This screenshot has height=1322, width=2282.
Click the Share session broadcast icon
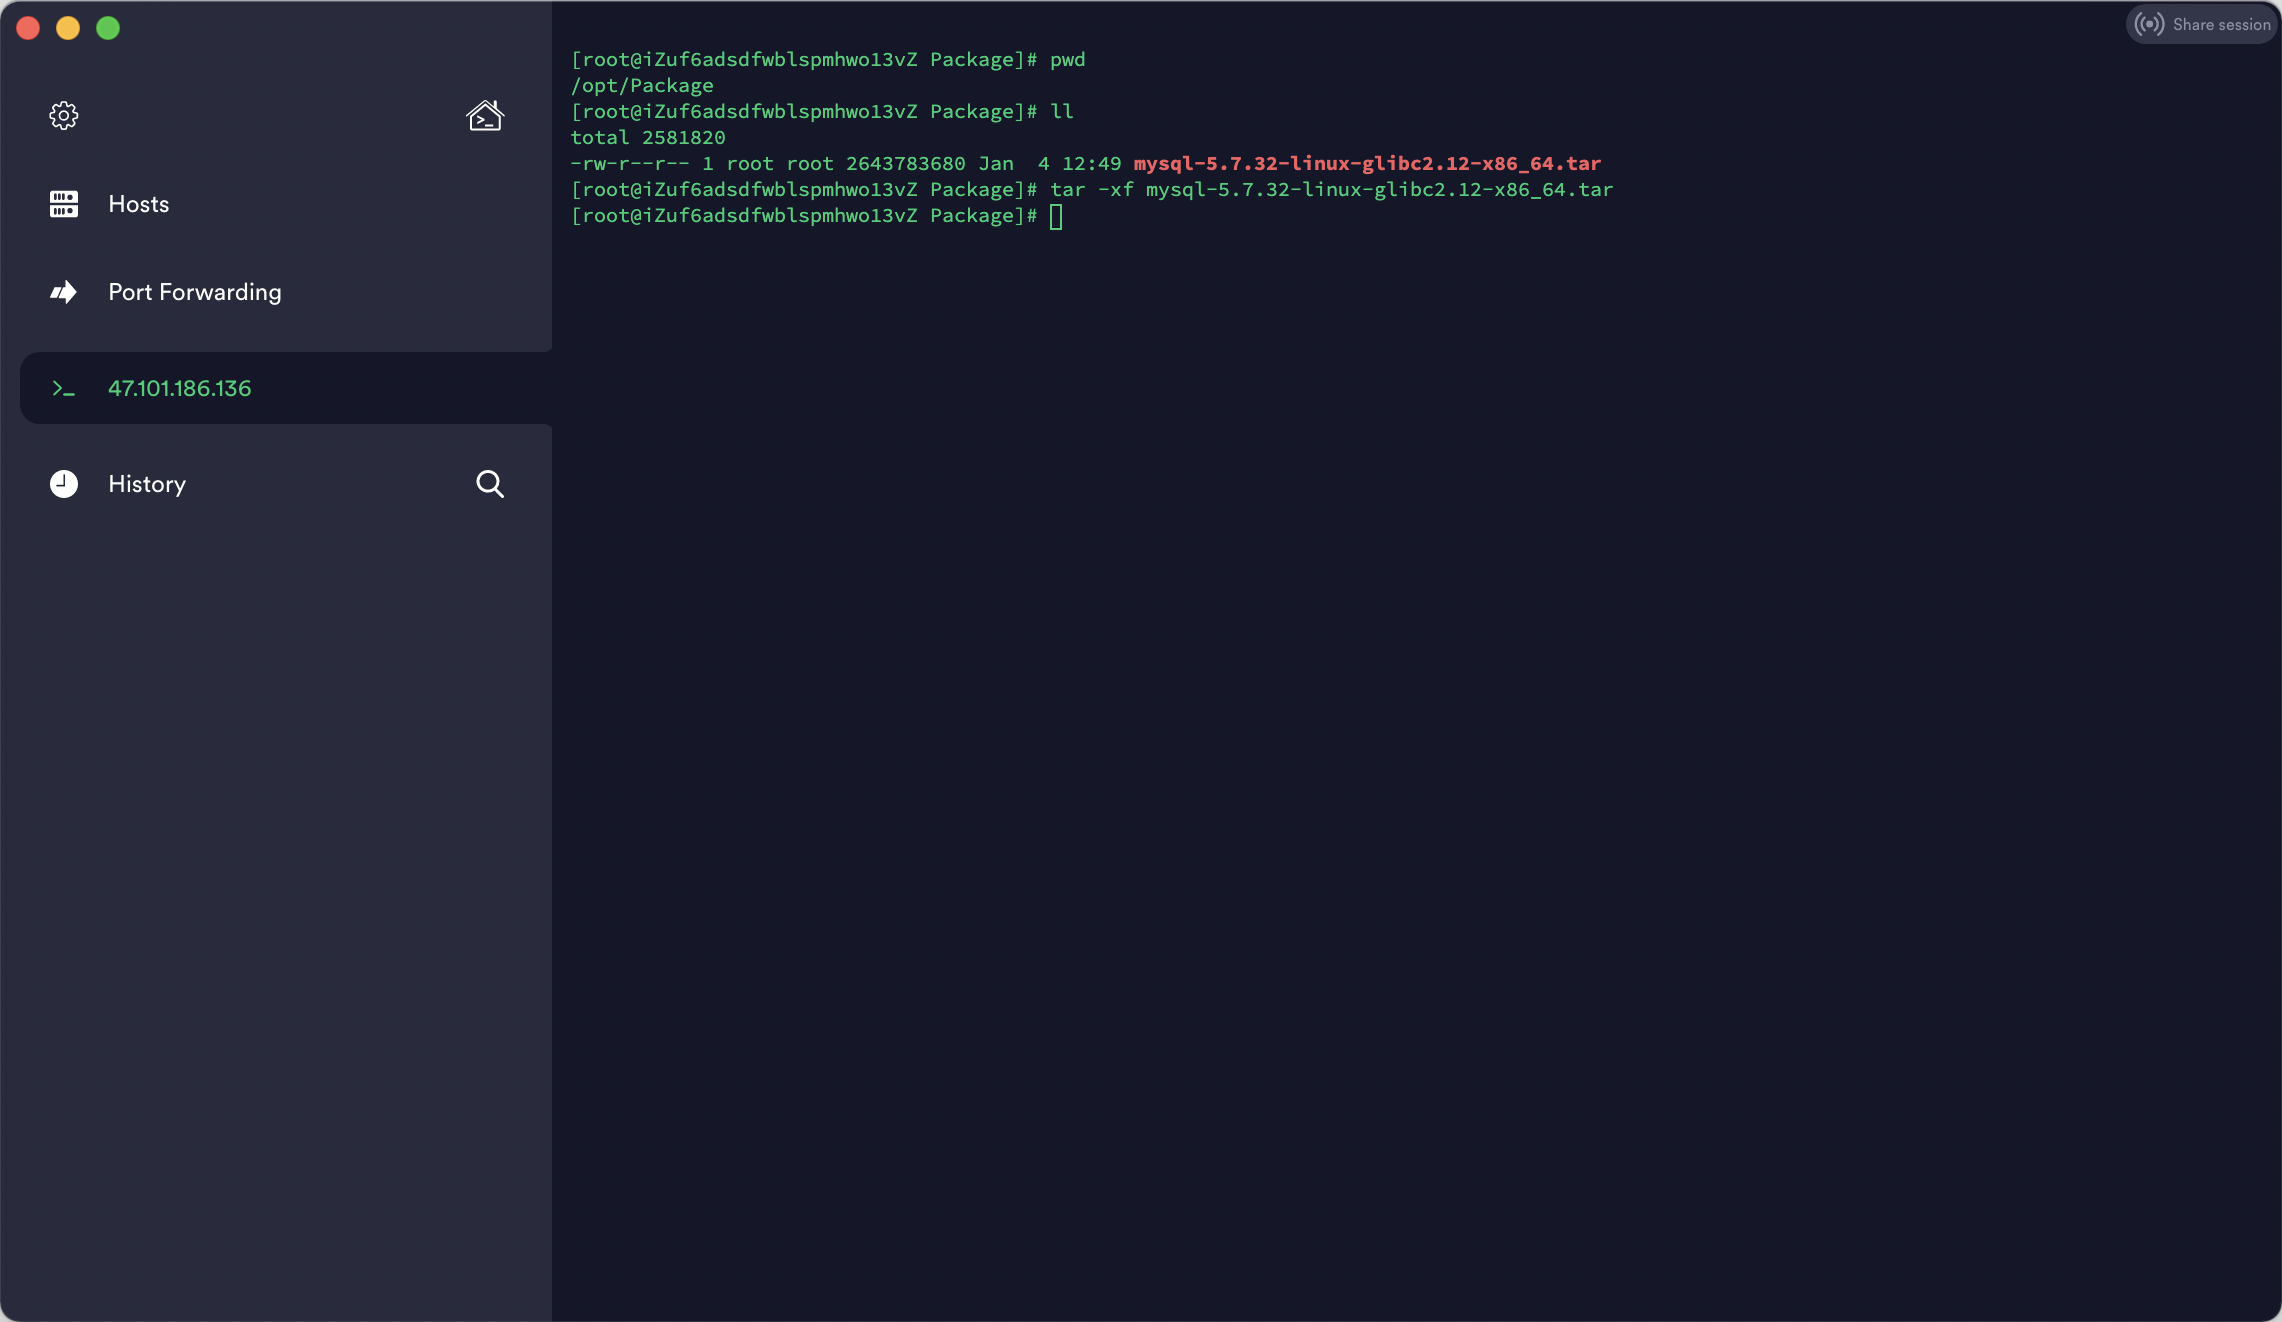click(2149, 24)
